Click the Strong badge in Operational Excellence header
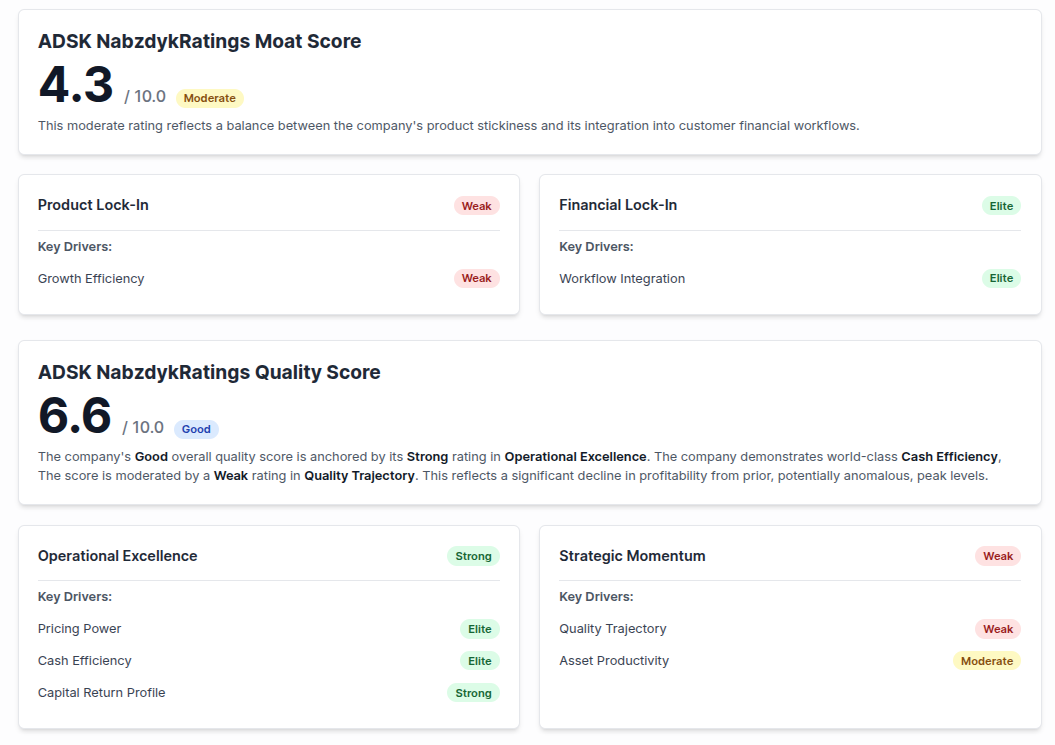 473,556
